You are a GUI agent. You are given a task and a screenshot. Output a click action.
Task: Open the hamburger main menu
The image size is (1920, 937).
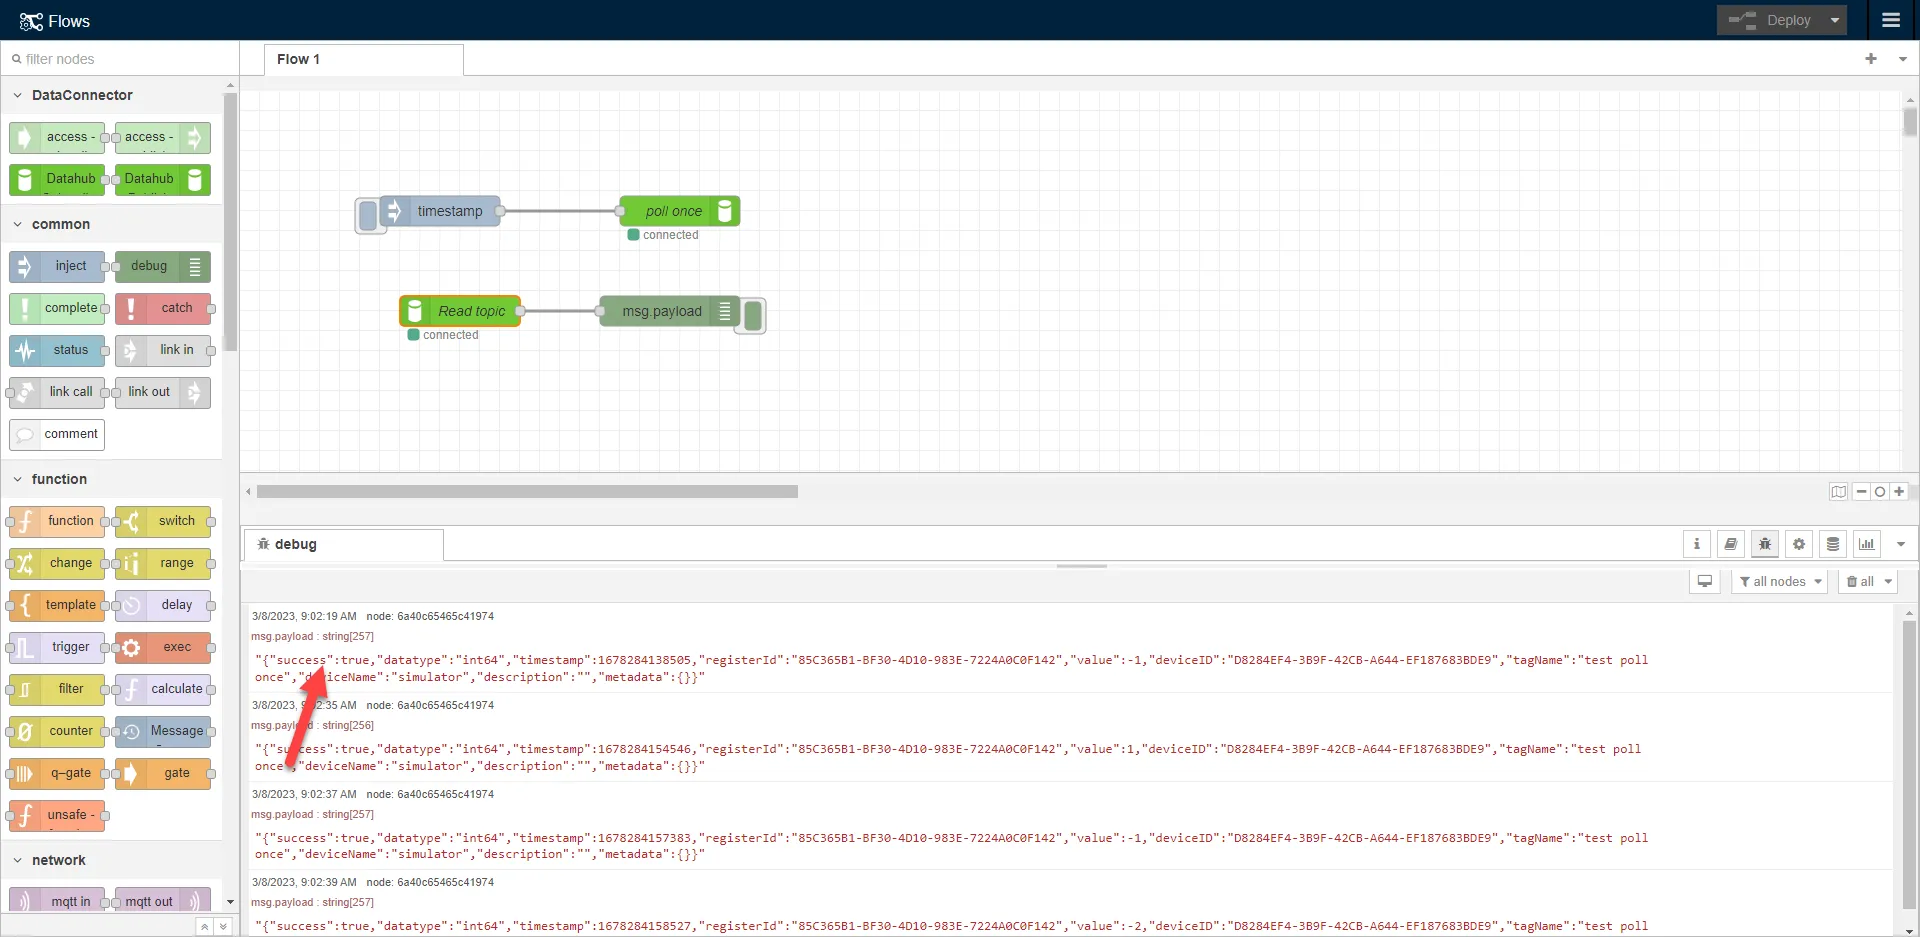pyautogui.click(x=1890, y=20)
